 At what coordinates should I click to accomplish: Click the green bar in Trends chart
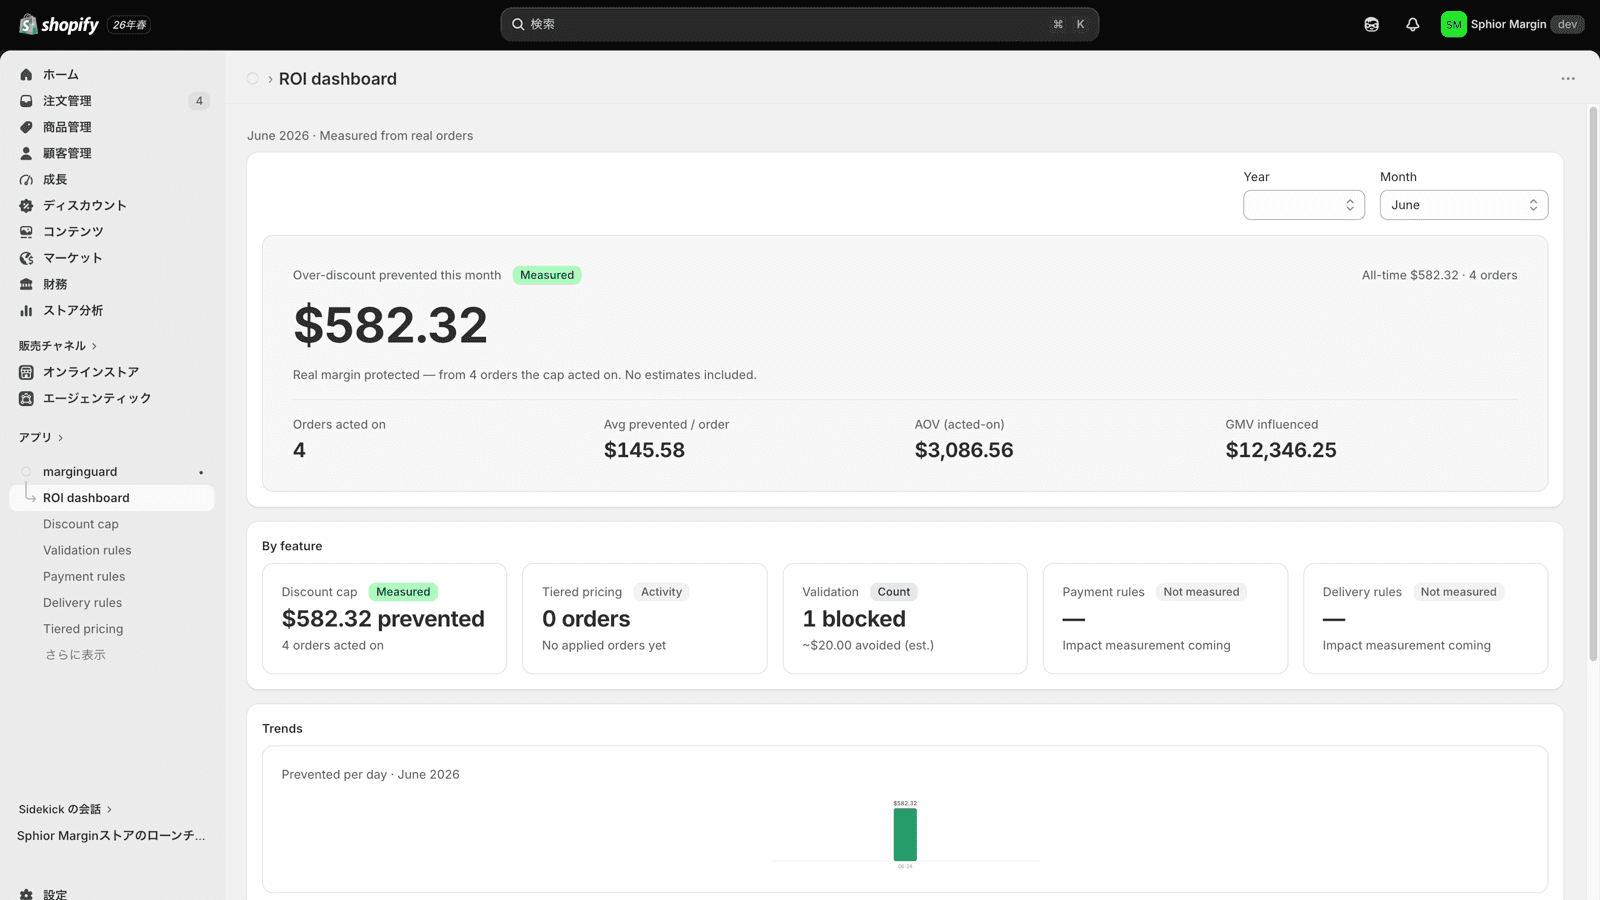tap(905, 834)
